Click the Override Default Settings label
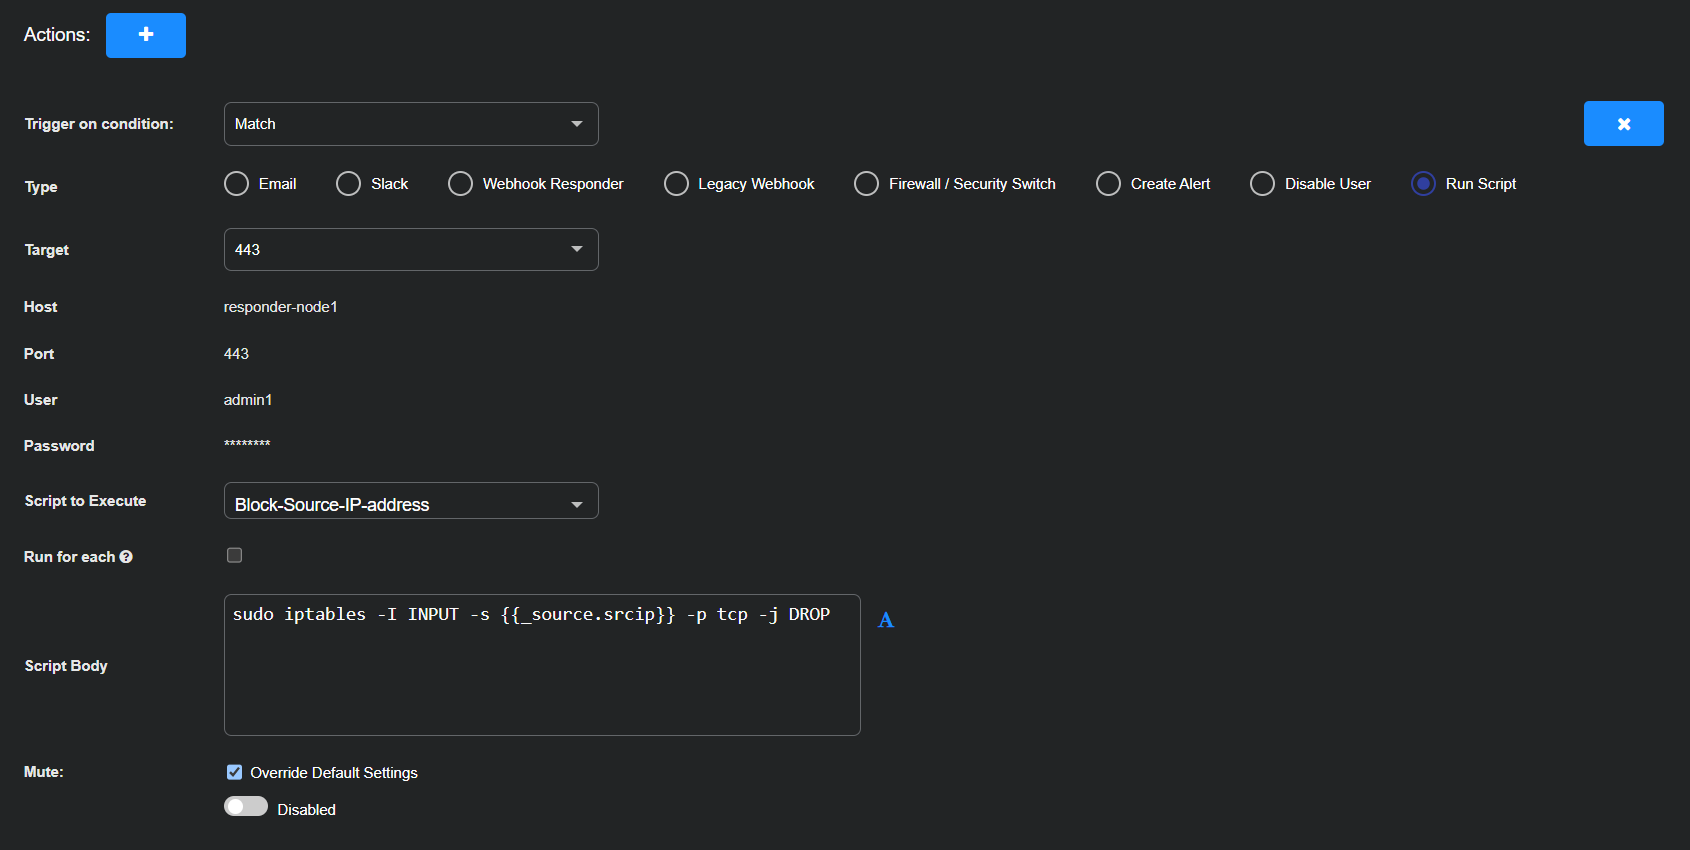 pos(334,773)
